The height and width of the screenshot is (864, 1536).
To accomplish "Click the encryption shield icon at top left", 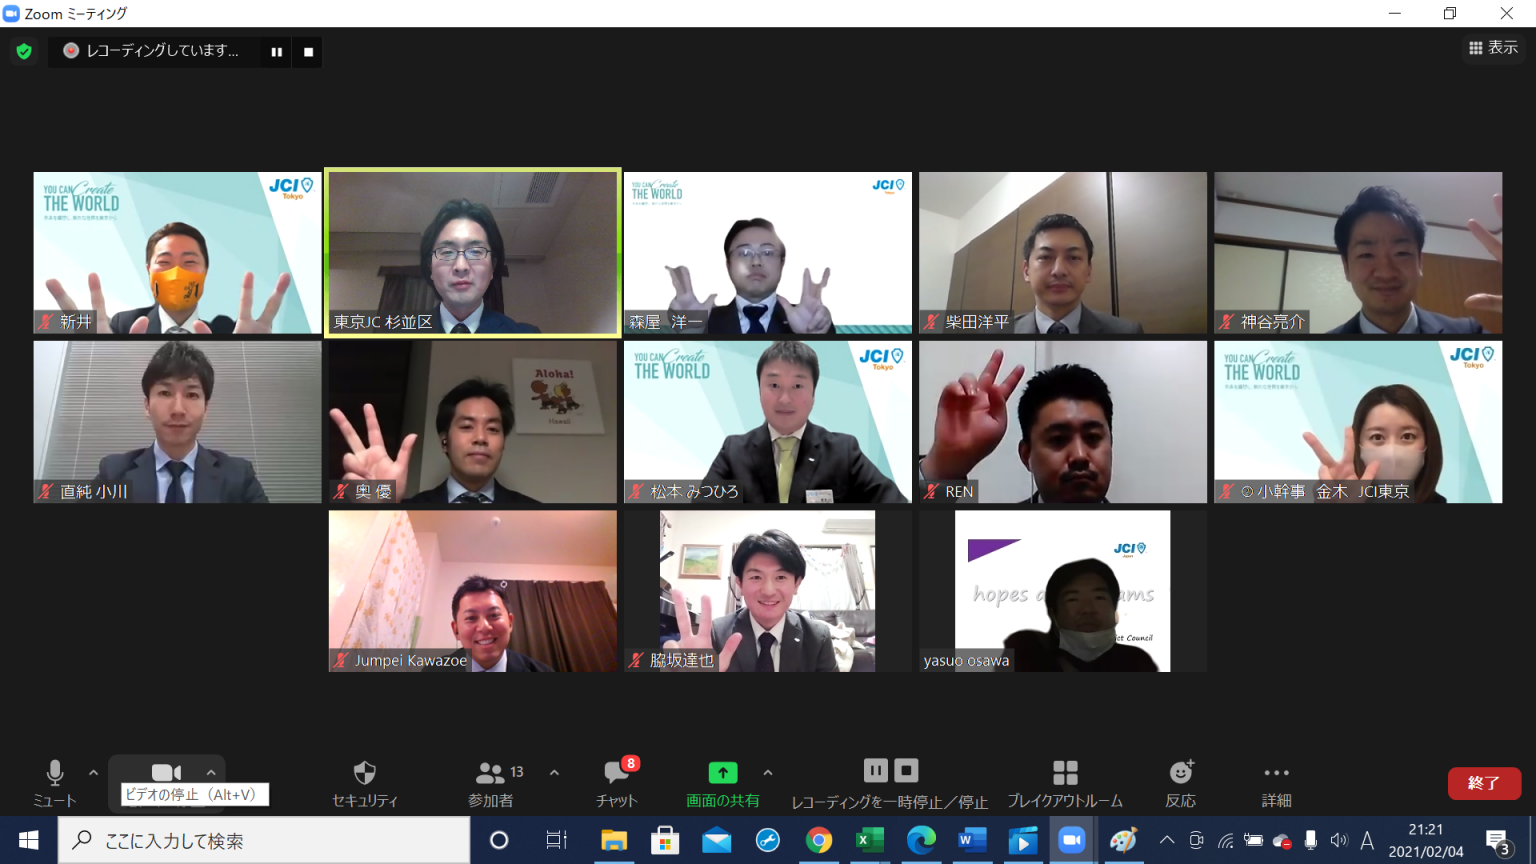I will [x=24, y=51].
